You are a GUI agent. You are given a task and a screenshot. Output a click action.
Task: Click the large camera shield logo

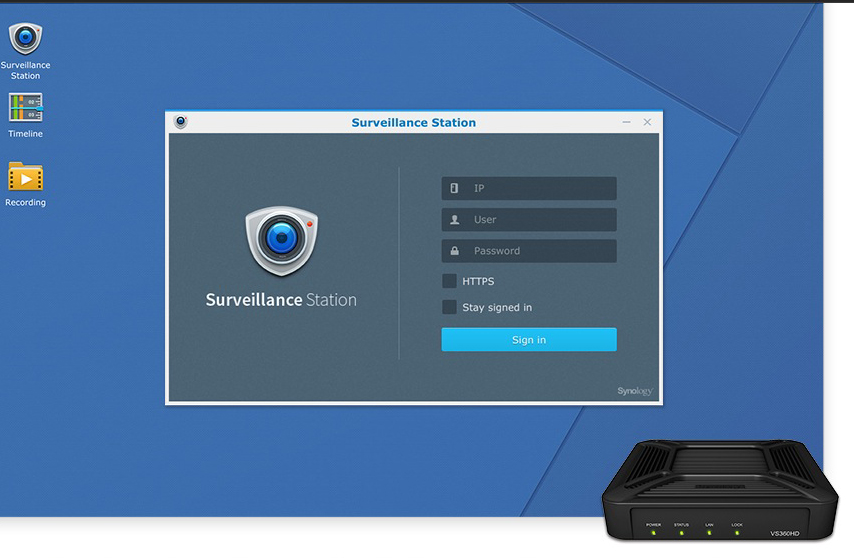pyautogui.click(x=281, y=240)
